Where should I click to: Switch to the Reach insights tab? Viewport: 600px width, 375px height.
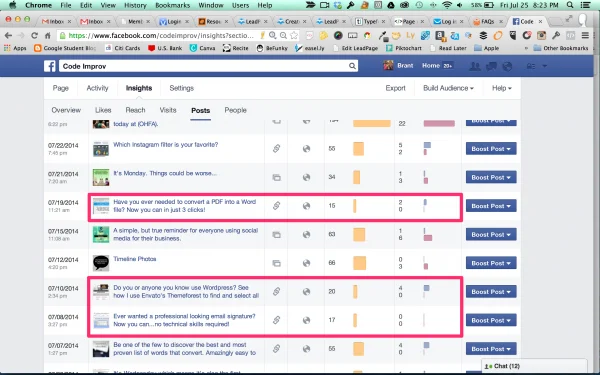click(x=135, y=110)
